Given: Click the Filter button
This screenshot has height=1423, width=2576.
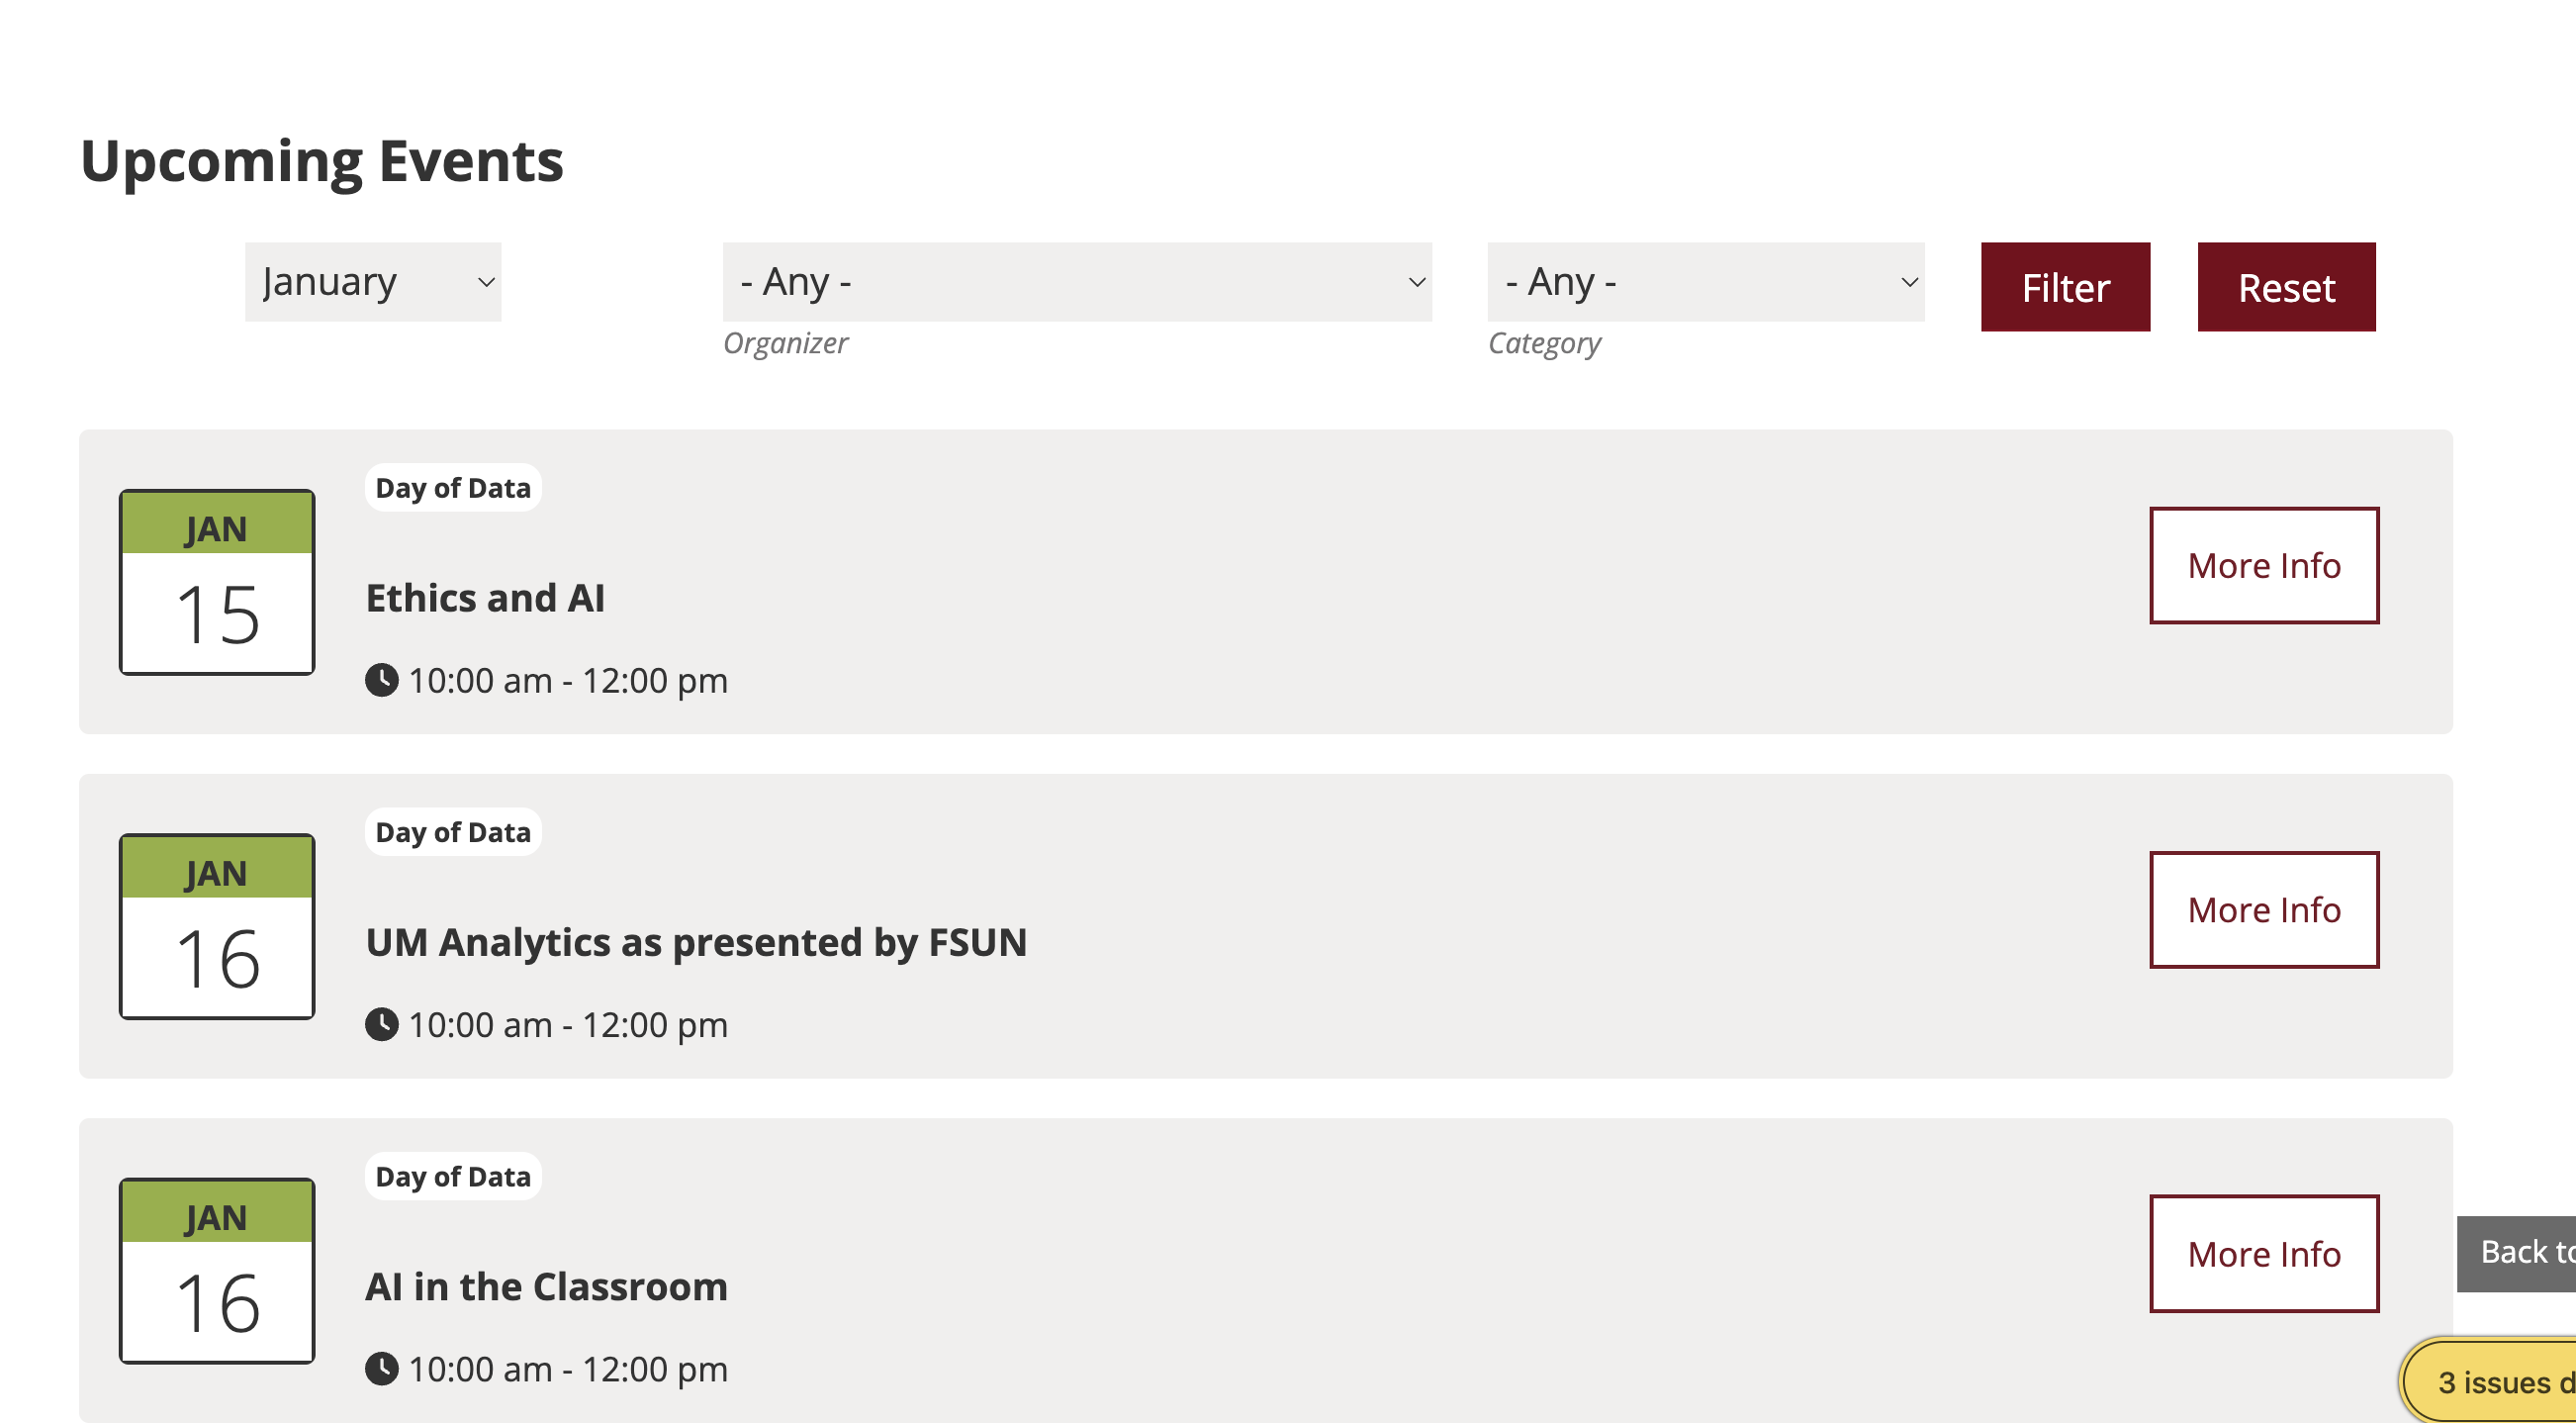Looking at the screenshot, I should coord(2064,287).
